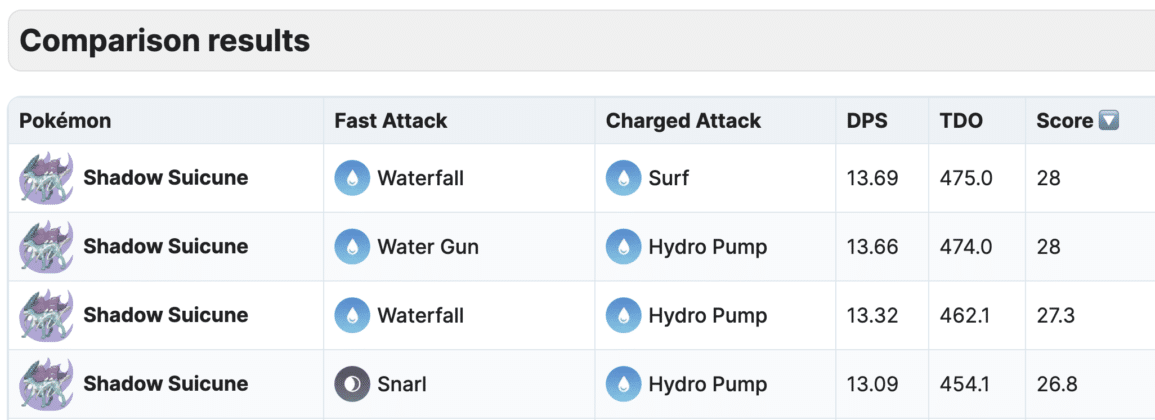Image resolution: width=1155 pixels, height=420 pixels.
Task: Sort table by DPS column header
Action: 867,121
